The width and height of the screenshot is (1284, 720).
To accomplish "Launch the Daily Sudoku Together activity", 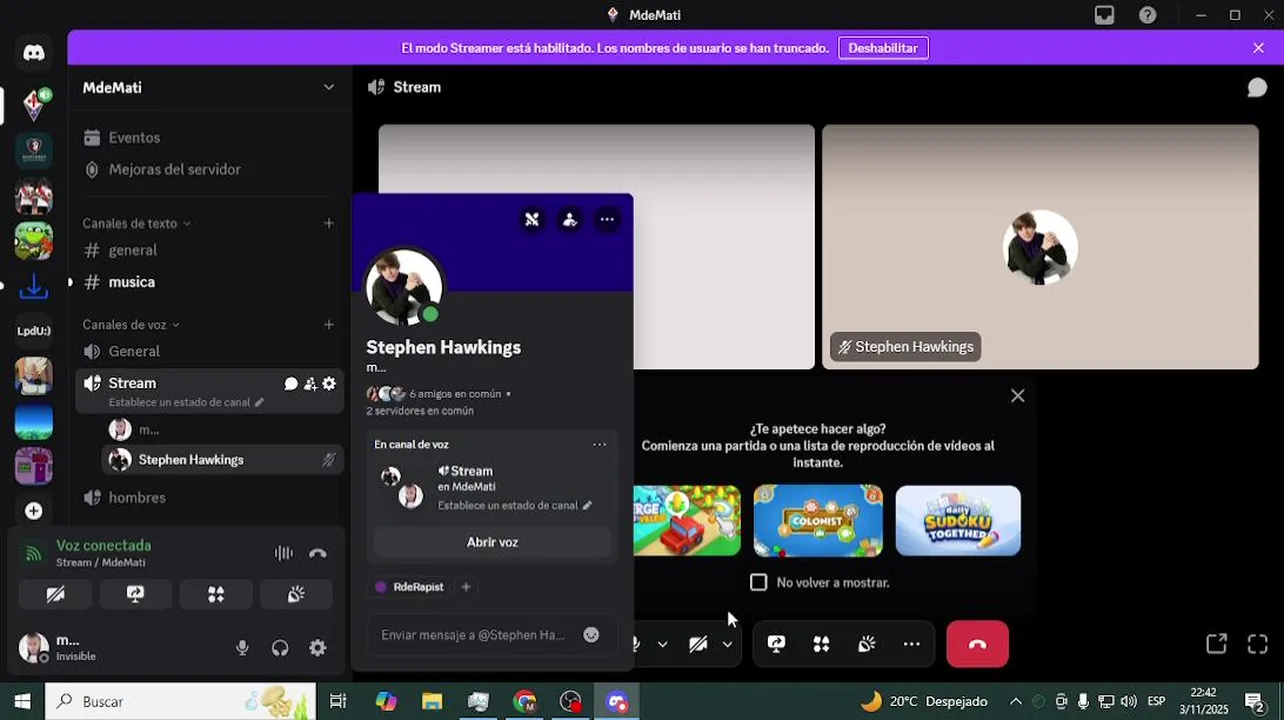I will pyautogui.click(x=958, y=520).
